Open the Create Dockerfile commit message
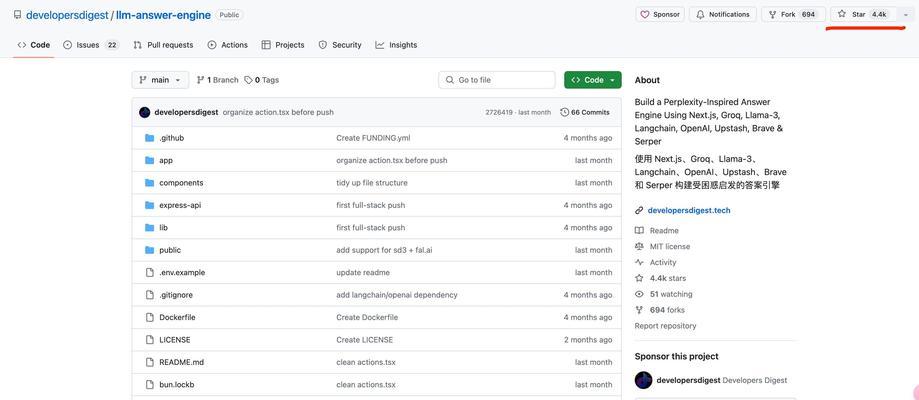The image size is (919, 400). (x=367, y=317)
